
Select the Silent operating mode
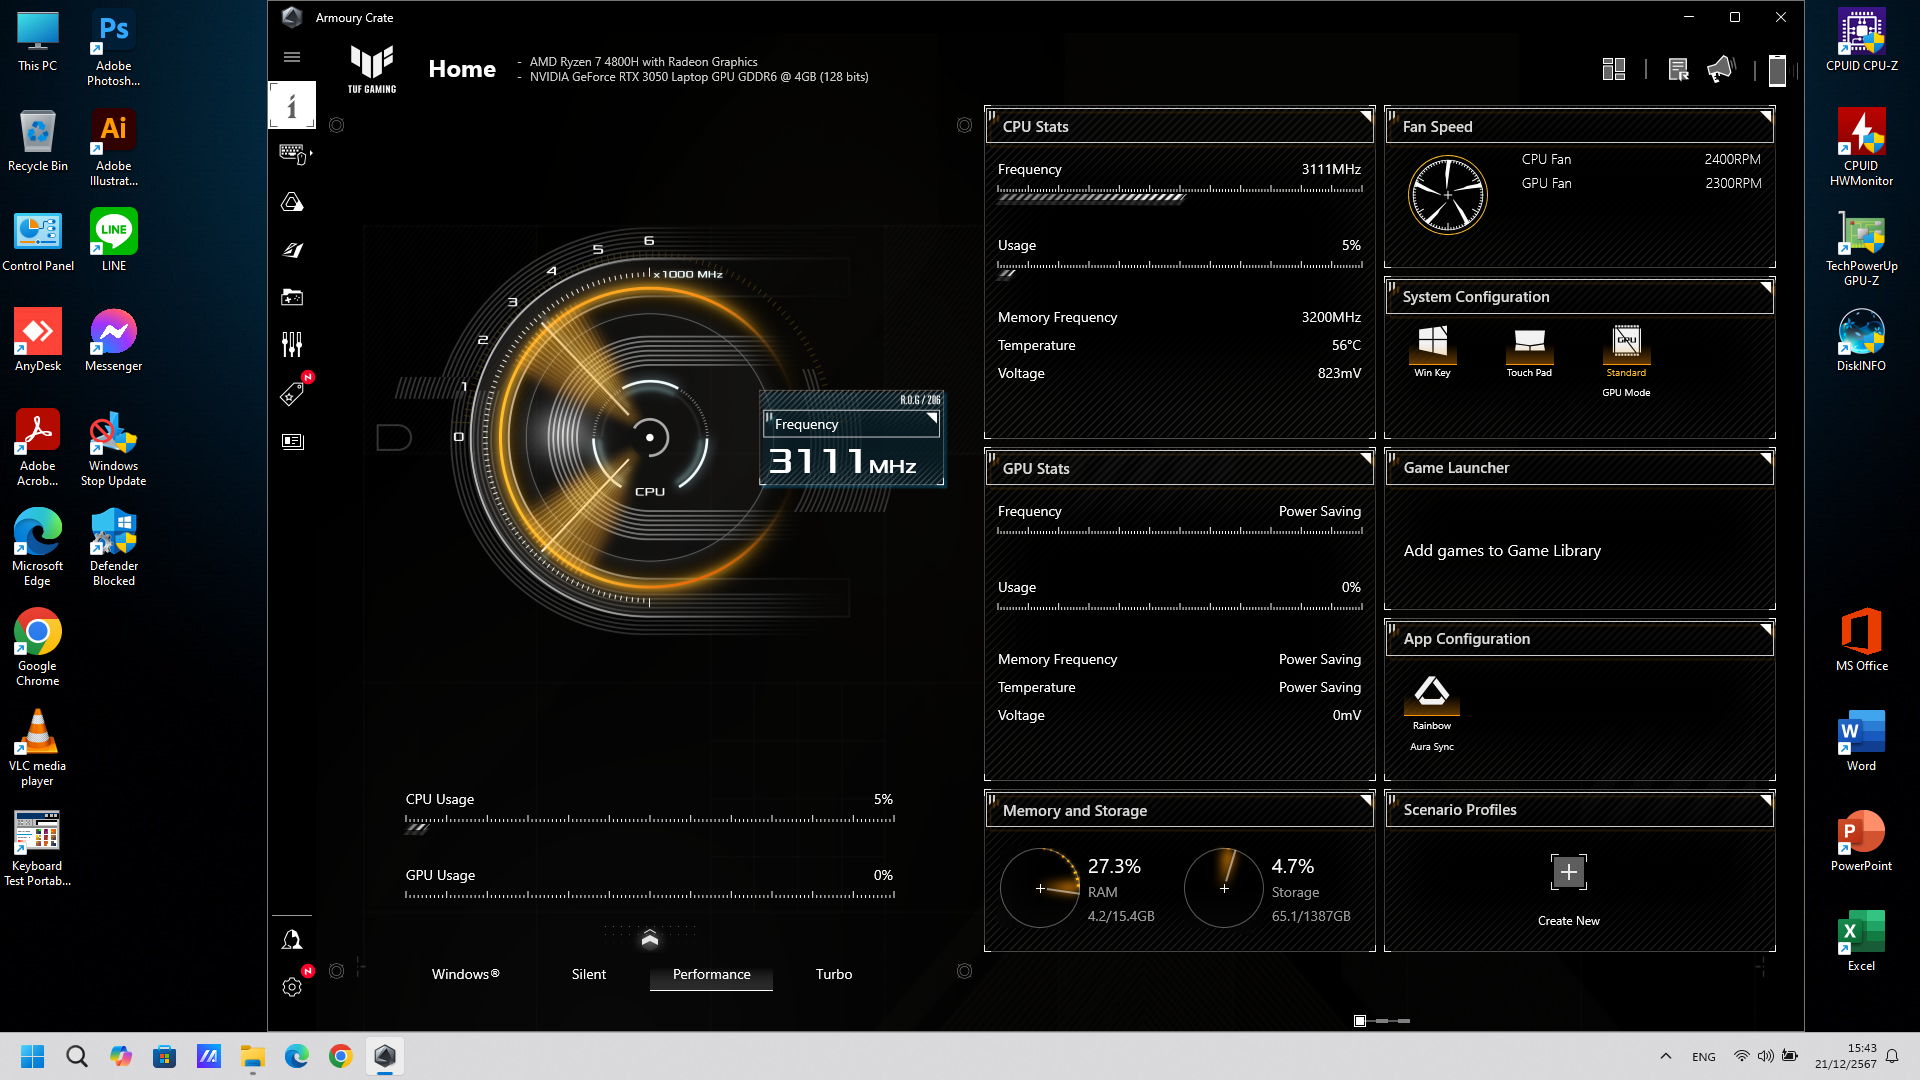pos(588,974)
